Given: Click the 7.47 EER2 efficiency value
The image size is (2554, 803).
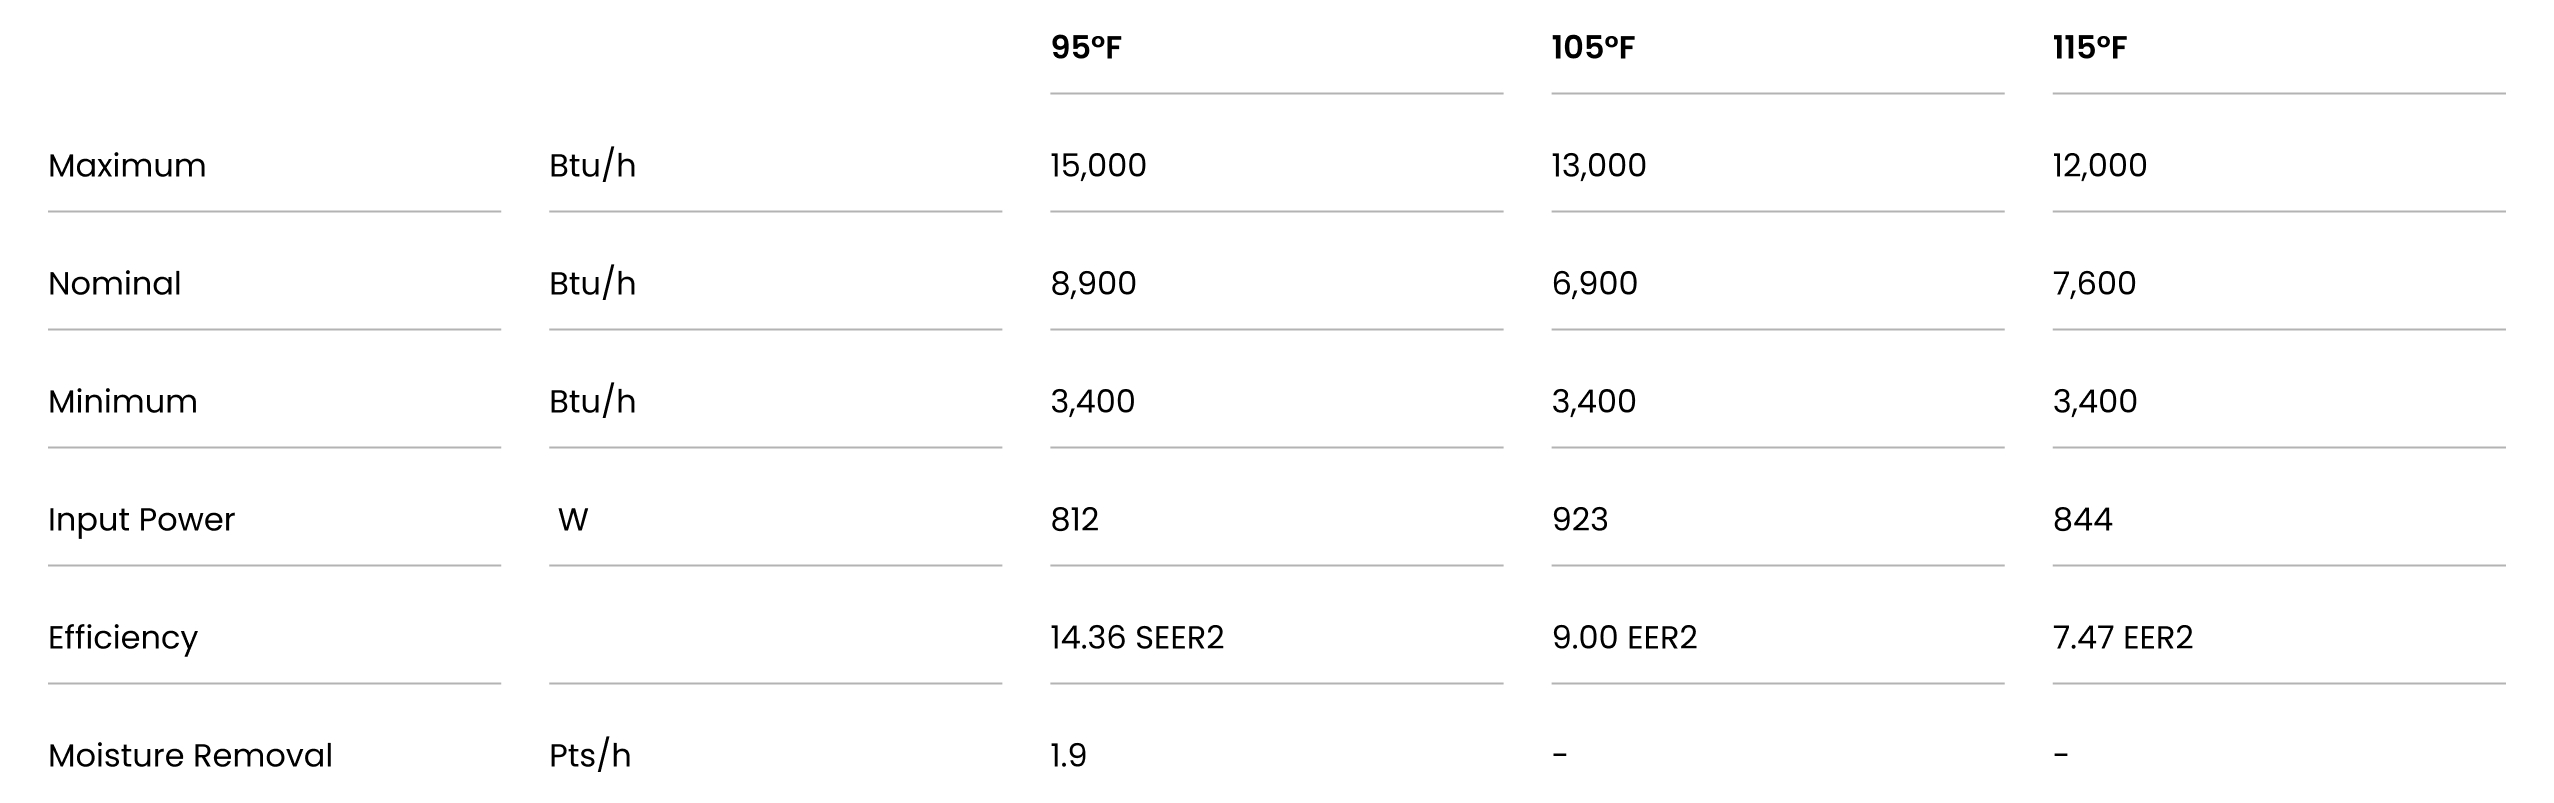Looking at the screenshot, I should tap(2123, 637).
